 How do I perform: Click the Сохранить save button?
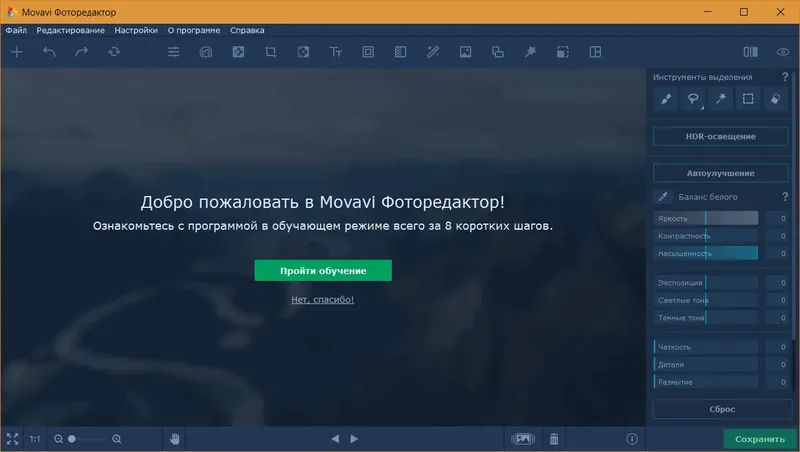tap(760, 439)
